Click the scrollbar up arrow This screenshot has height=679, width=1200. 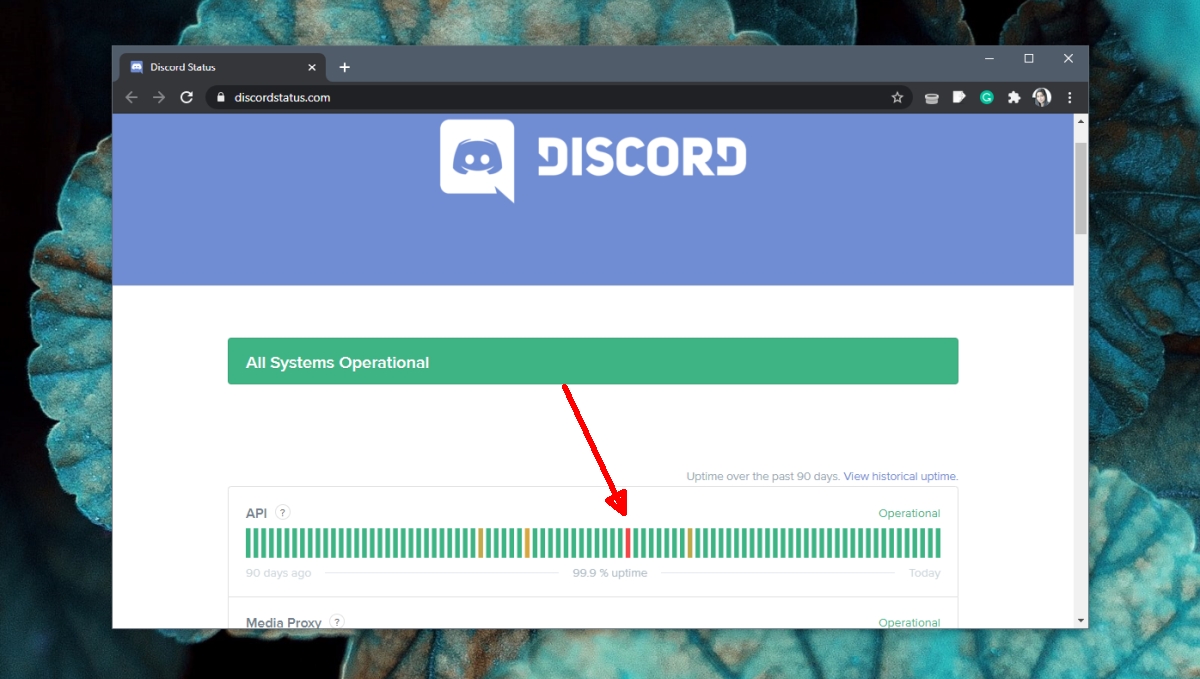click(x=1080, y=121)
